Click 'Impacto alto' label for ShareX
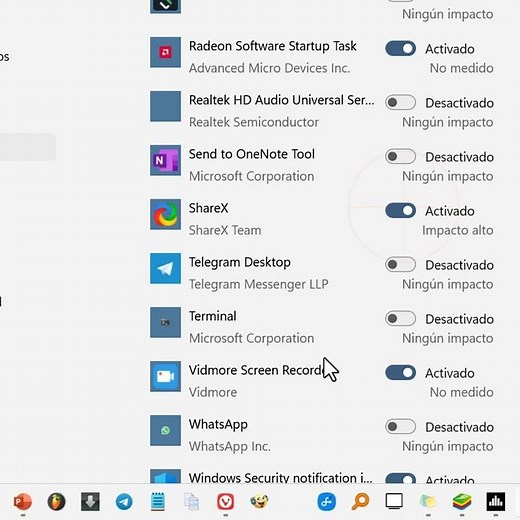The image size is (520, 520). pos(458,230)
